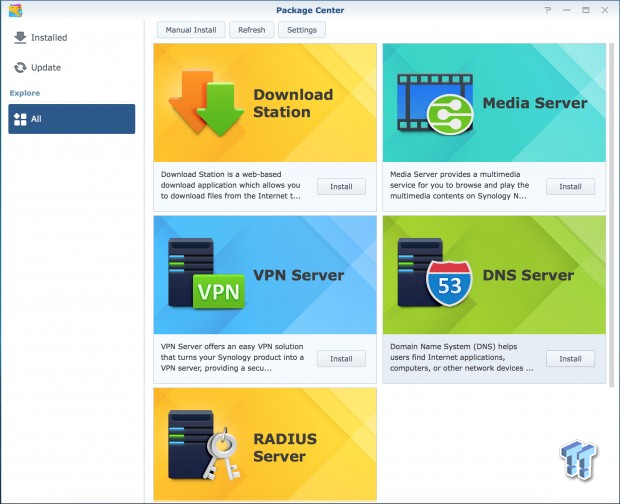Click the package list vertical scrollbar
The image size is (620, 504).
611,215
